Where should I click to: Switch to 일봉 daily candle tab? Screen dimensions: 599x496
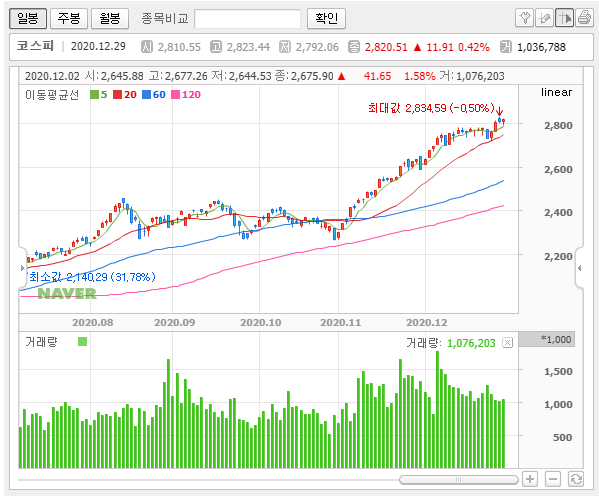(x=28, y=18)
